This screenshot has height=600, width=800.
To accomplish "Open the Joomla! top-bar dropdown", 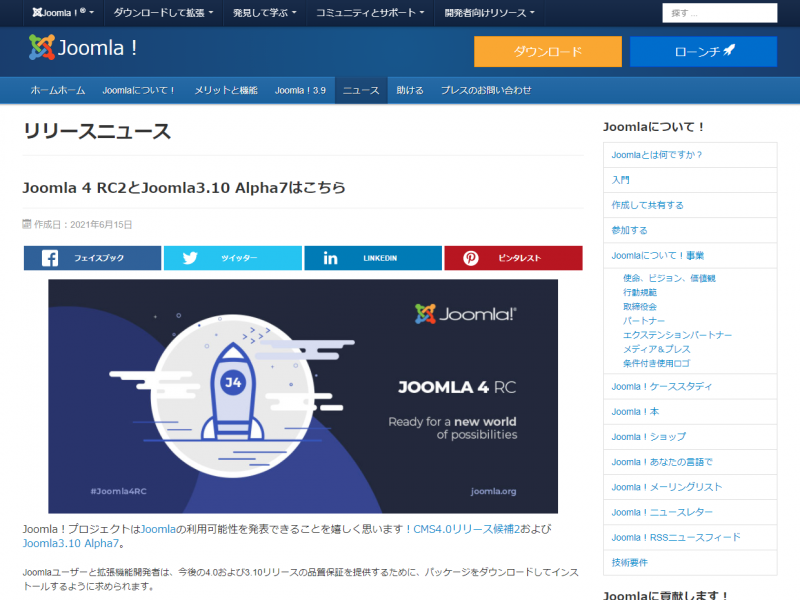I will 63,13.
